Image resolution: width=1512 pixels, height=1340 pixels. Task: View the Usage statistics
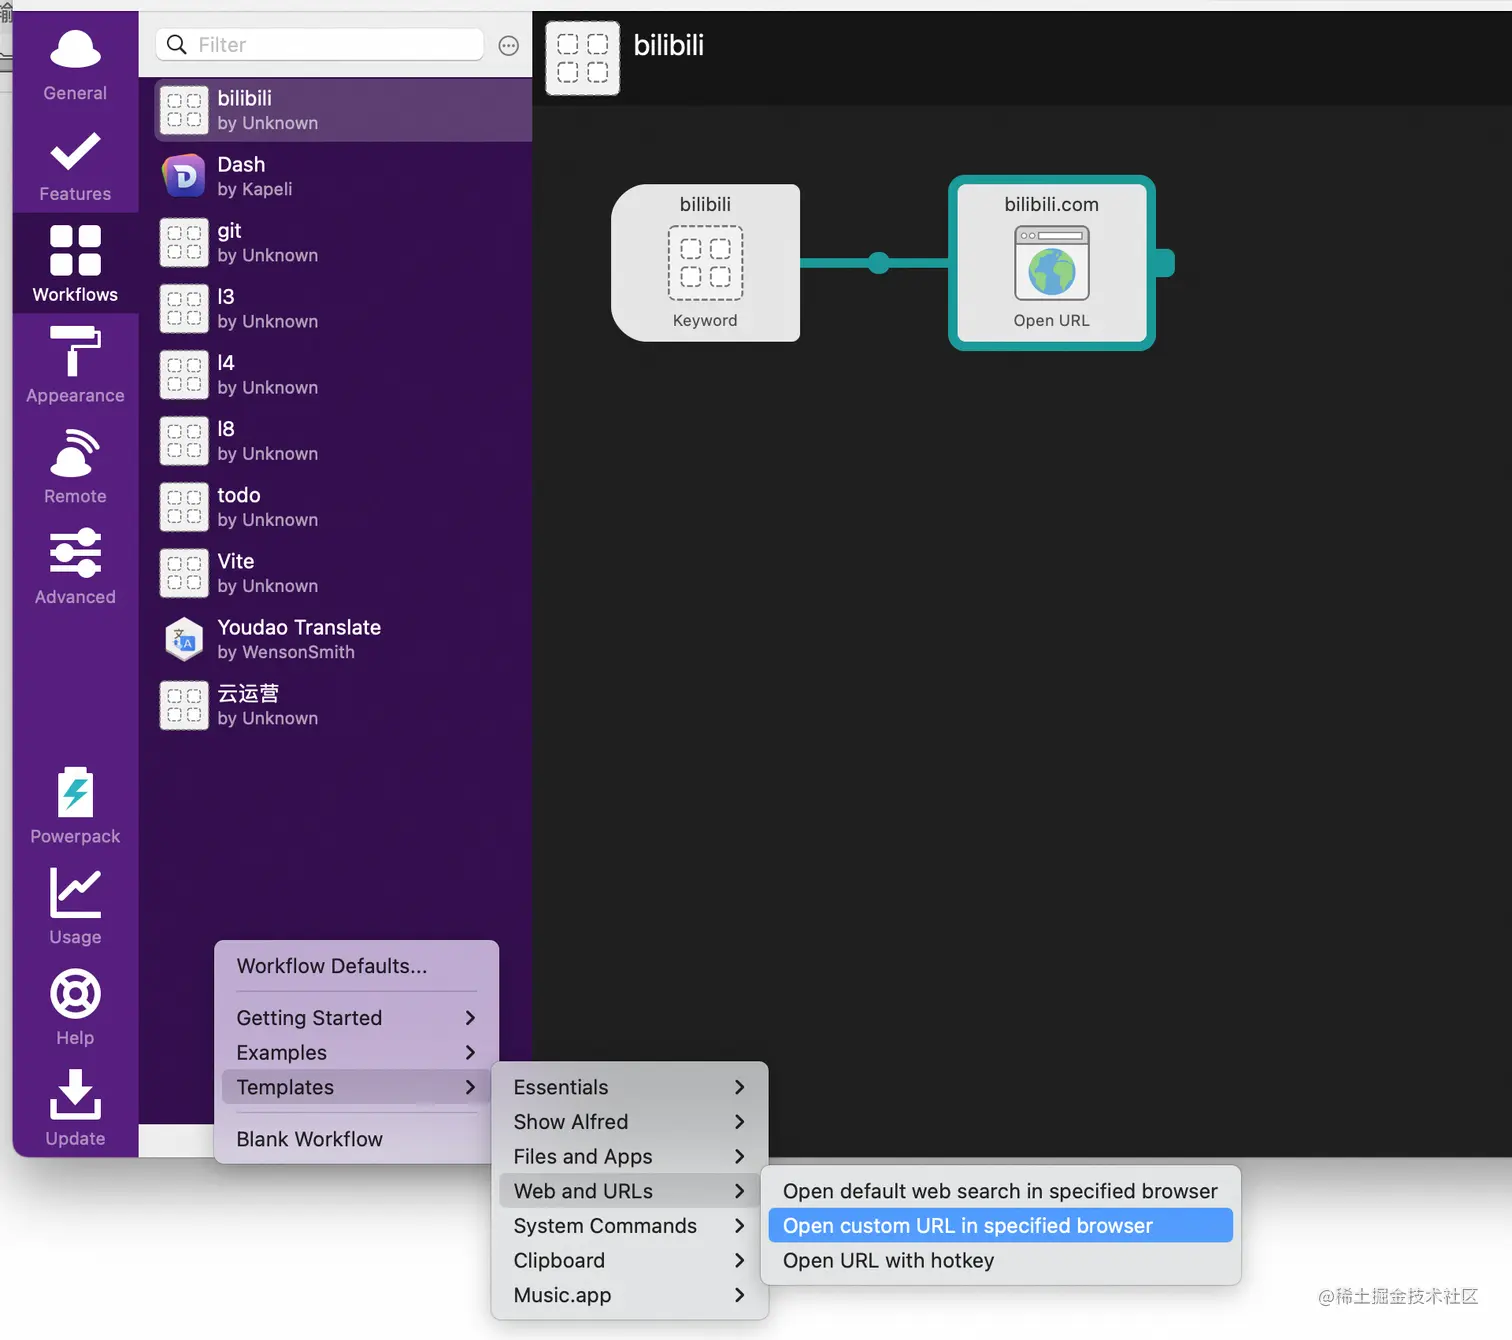(75, 906)
